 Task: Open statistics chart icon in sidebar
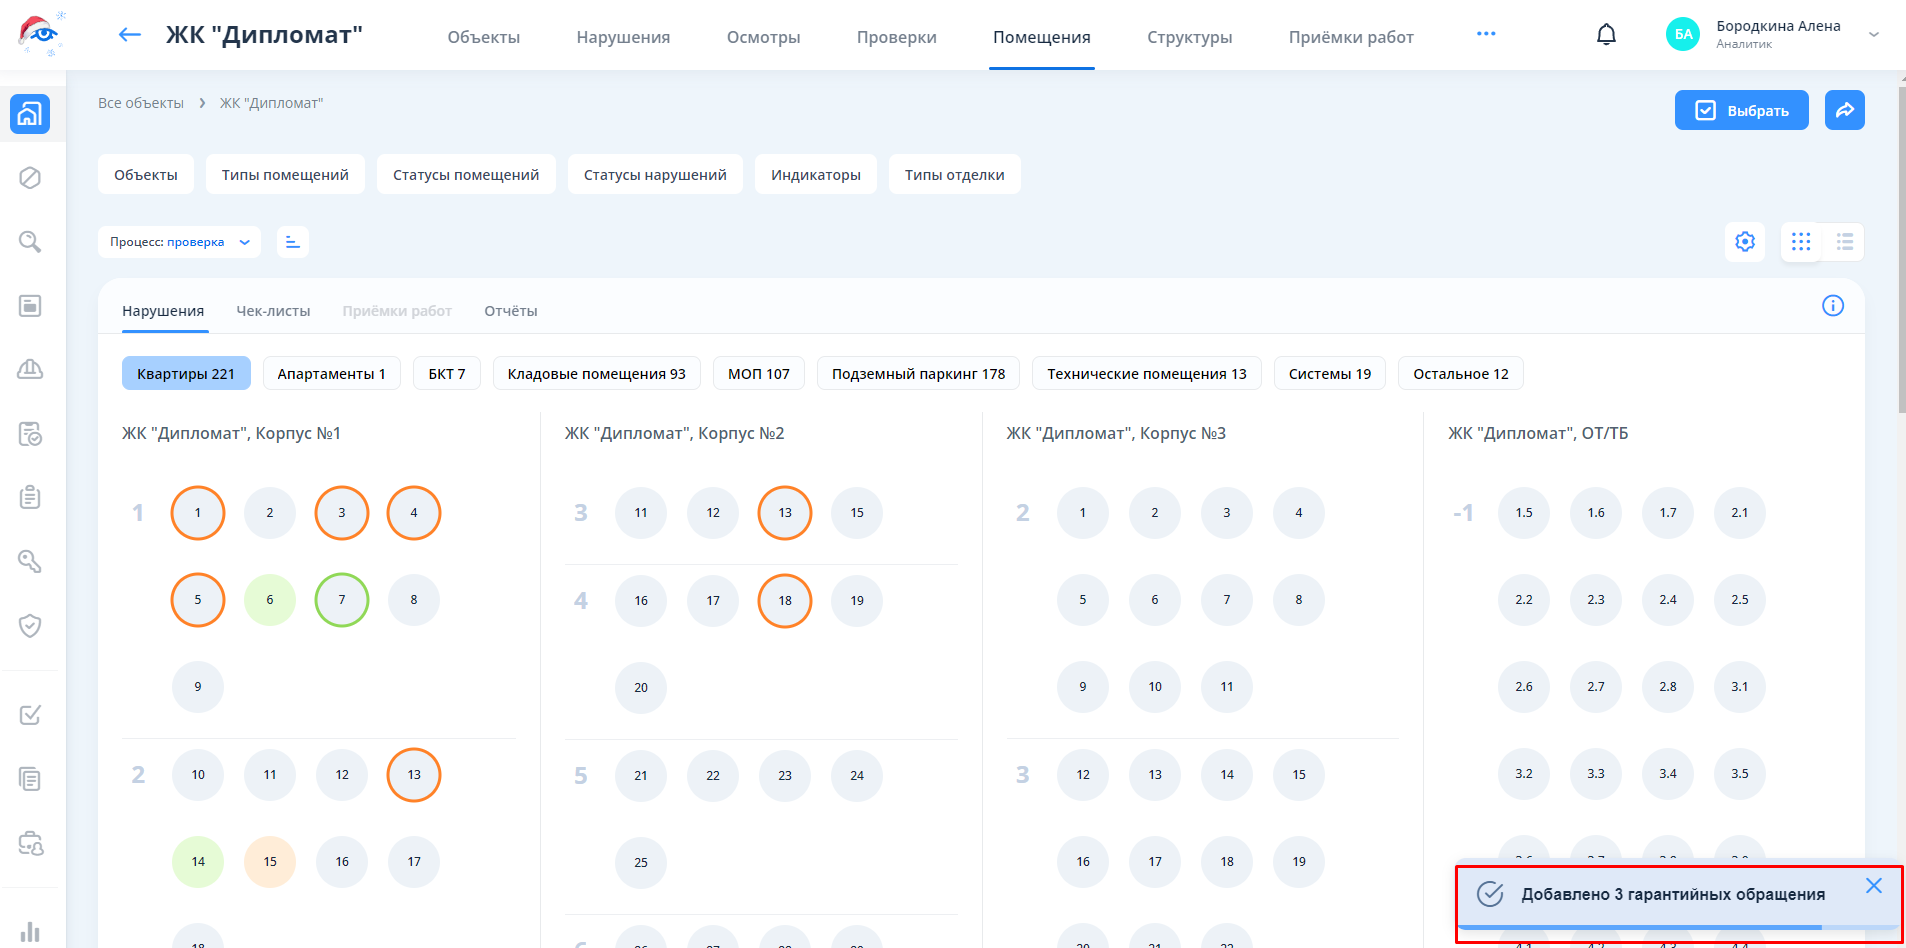30,932
